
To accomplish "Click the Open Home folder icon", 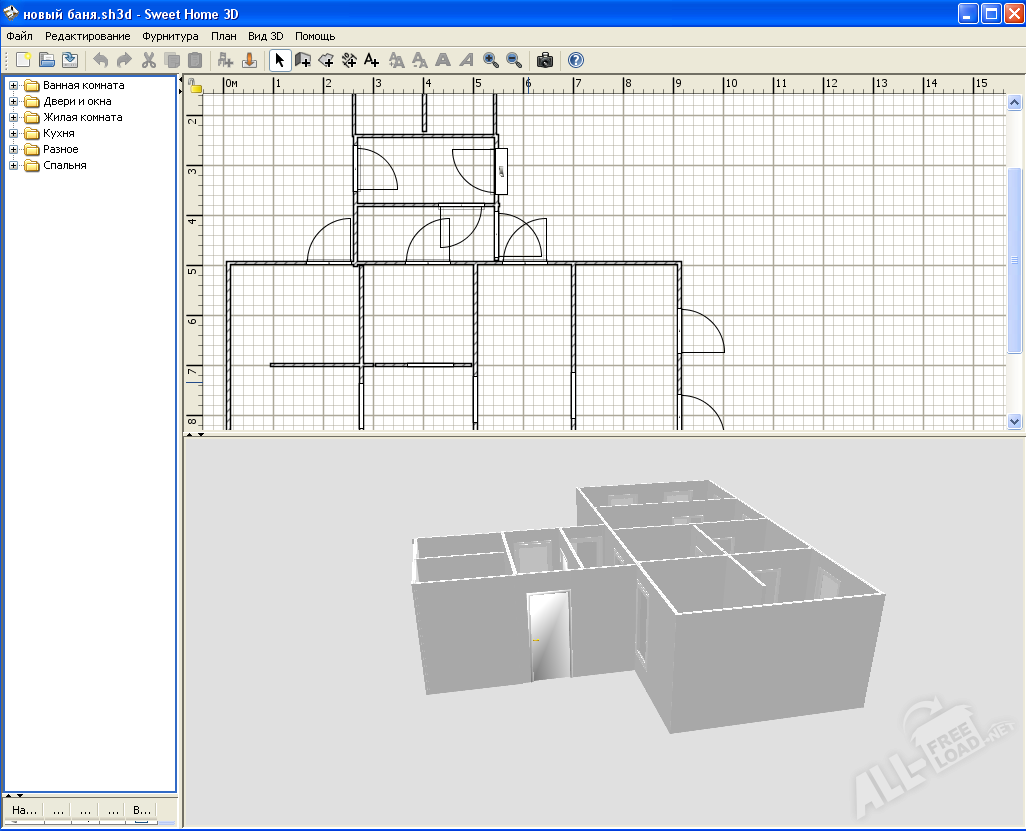I will 47,60.
